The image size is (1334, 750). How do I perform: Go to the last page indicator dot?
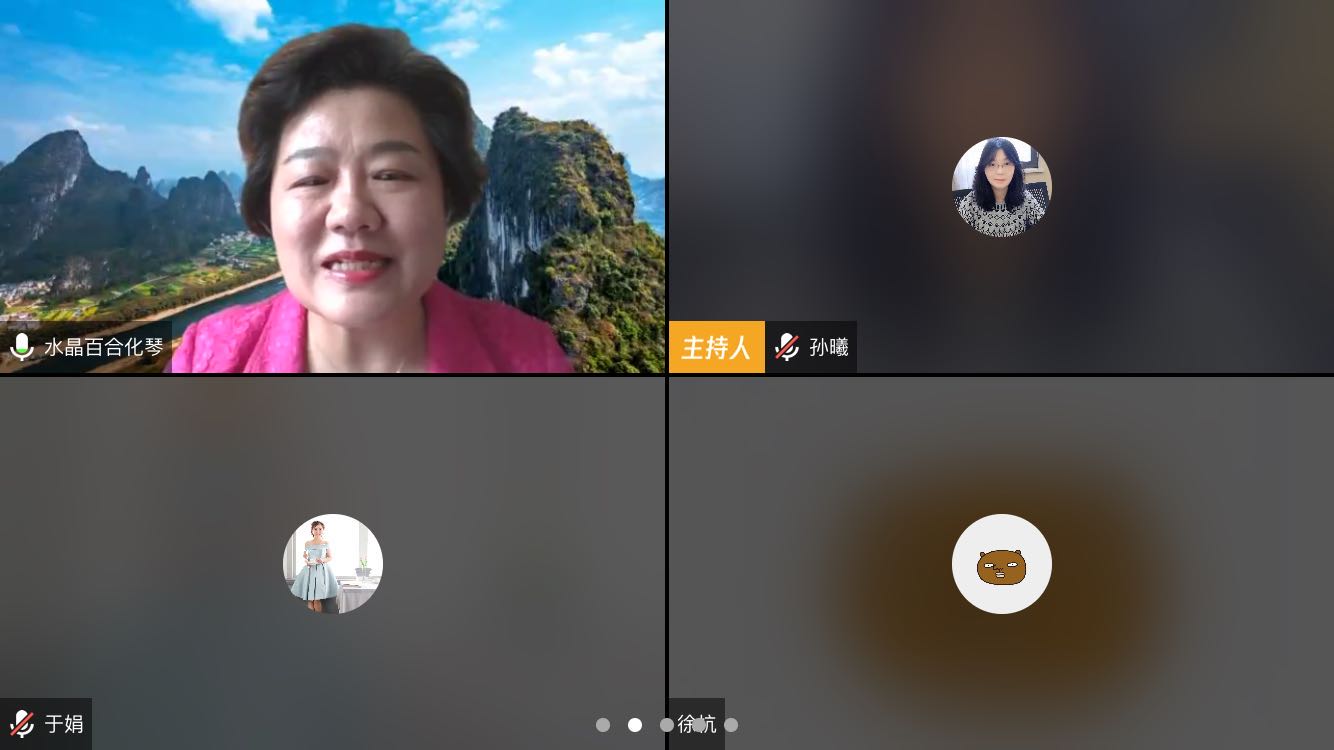[x=731, y=725]
